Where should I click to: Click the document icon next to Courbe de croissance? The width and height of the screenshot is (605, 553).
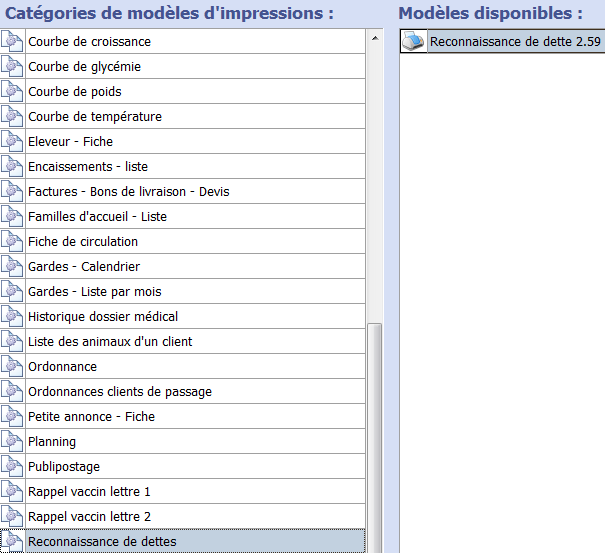(12, 41)
